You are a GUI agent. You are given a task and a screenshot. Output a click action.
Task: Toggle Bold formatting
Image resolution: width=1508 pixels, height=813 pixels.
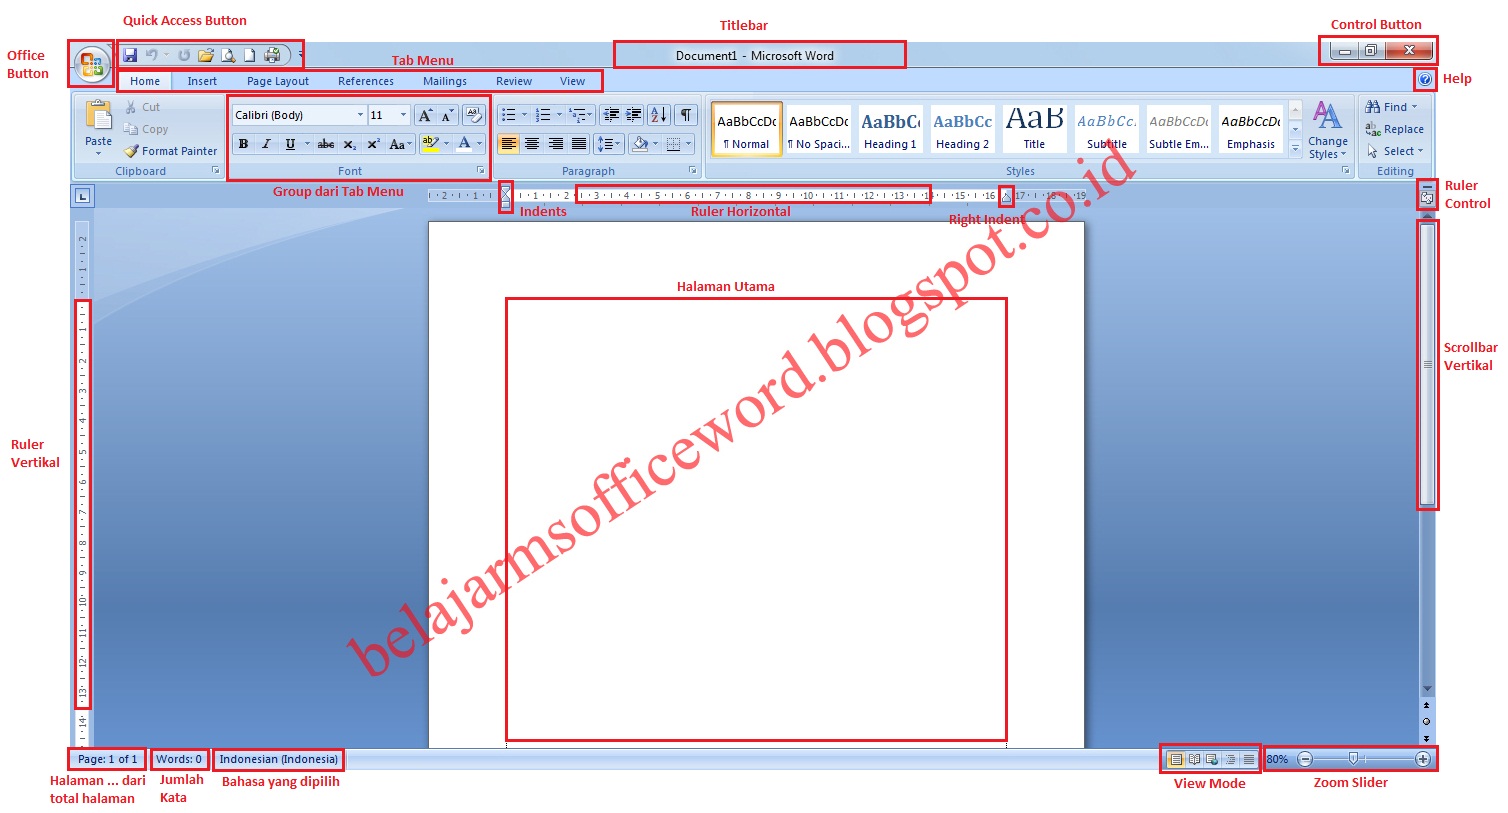coord(243,144)
